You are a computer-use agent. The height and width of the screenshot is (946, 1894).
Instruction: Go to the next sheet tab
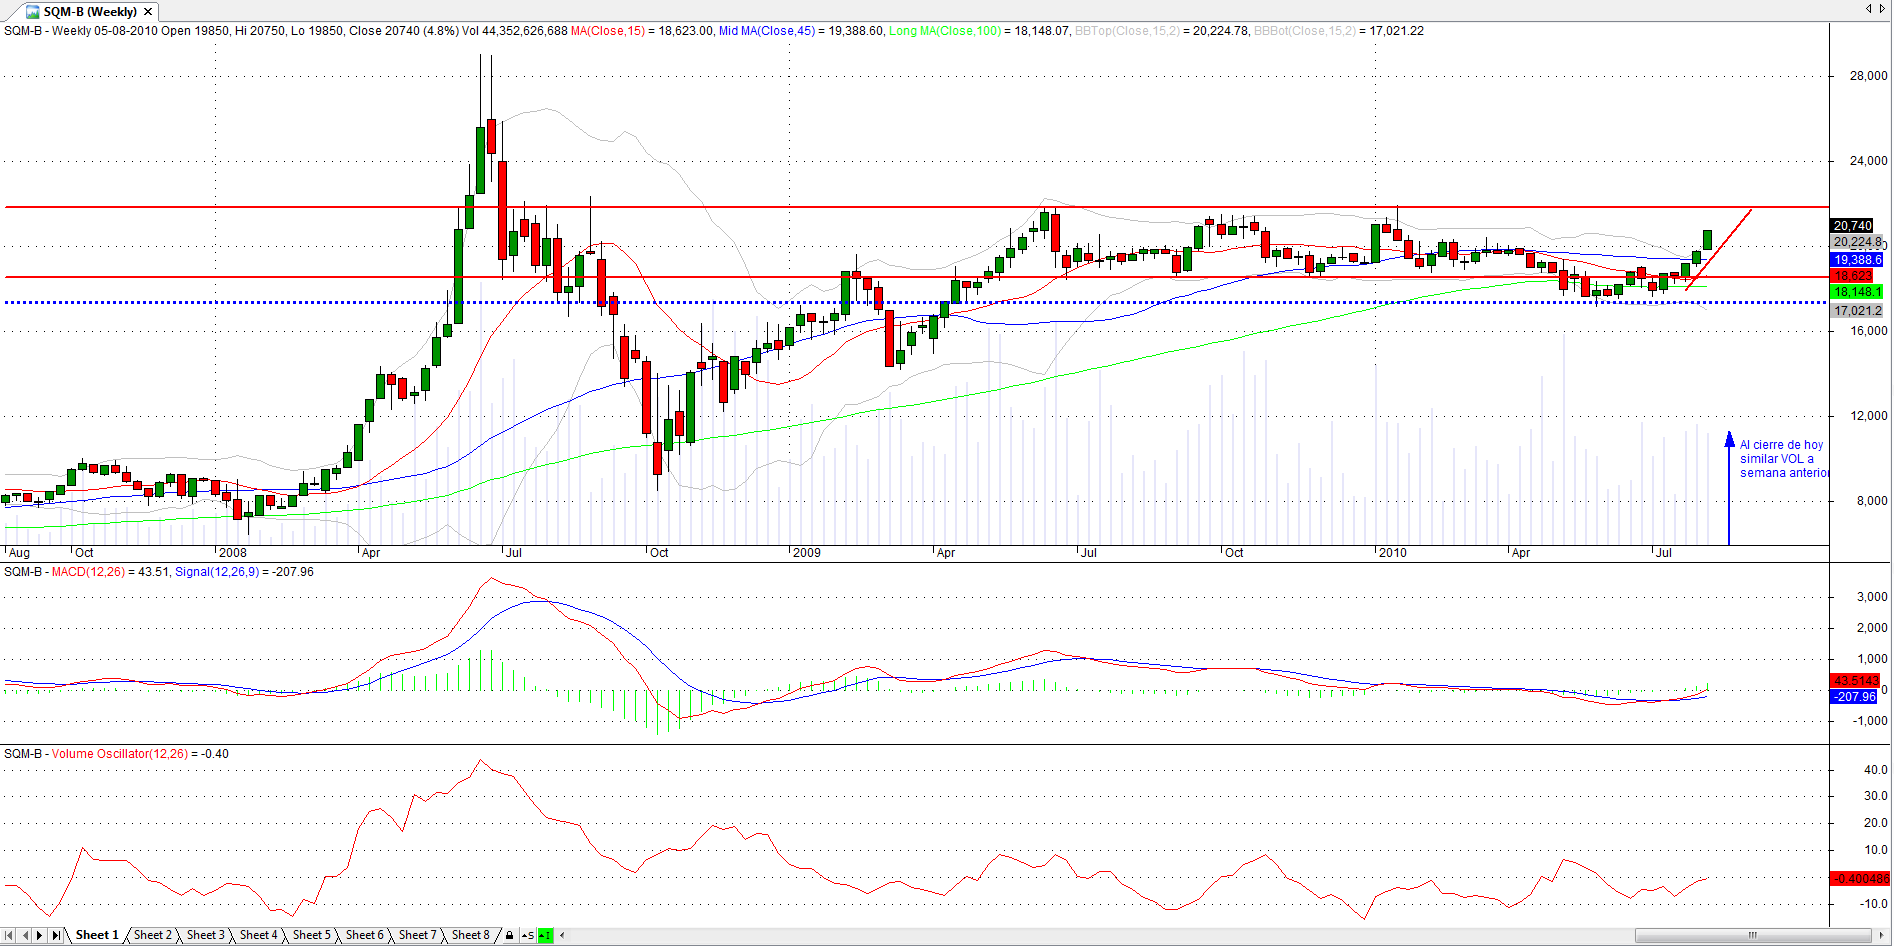40,935
